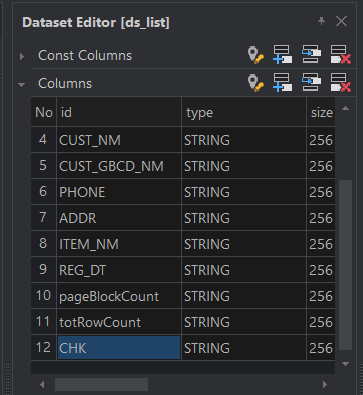
Task: Select row number 10
Action: point(44,296)
